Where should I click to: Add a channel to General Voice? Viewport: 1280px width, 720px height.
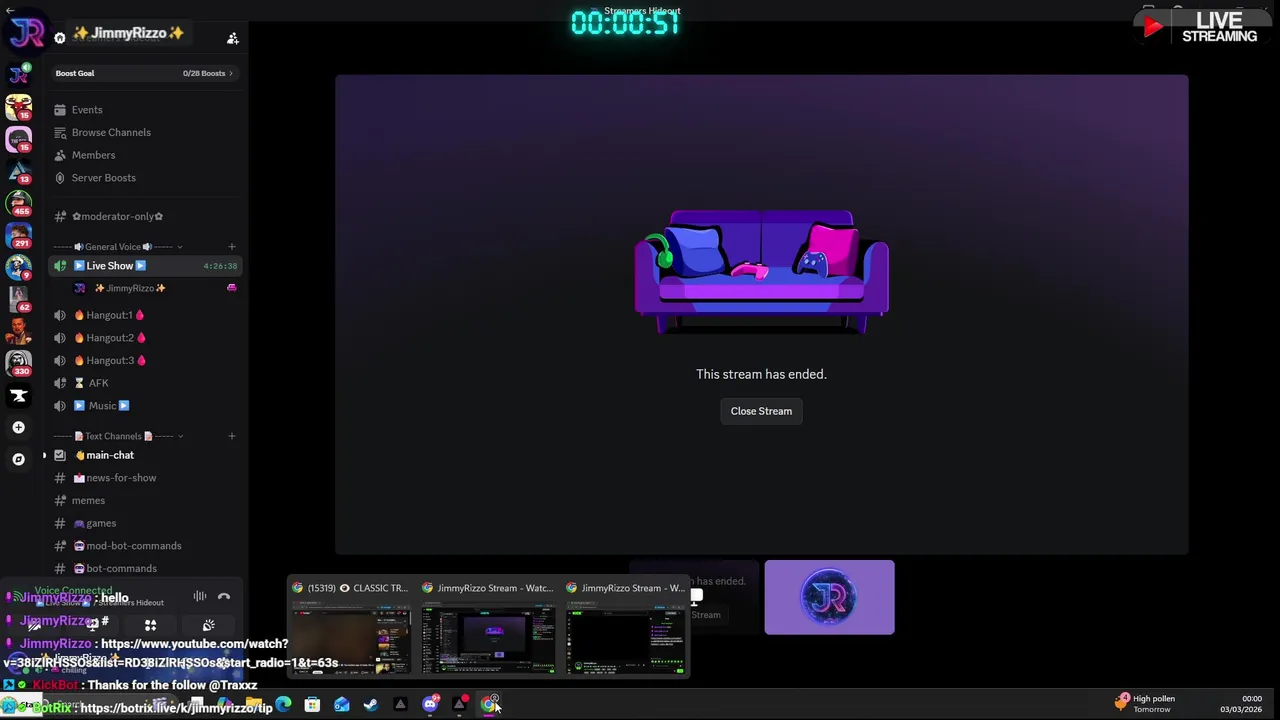pos(231,247)
